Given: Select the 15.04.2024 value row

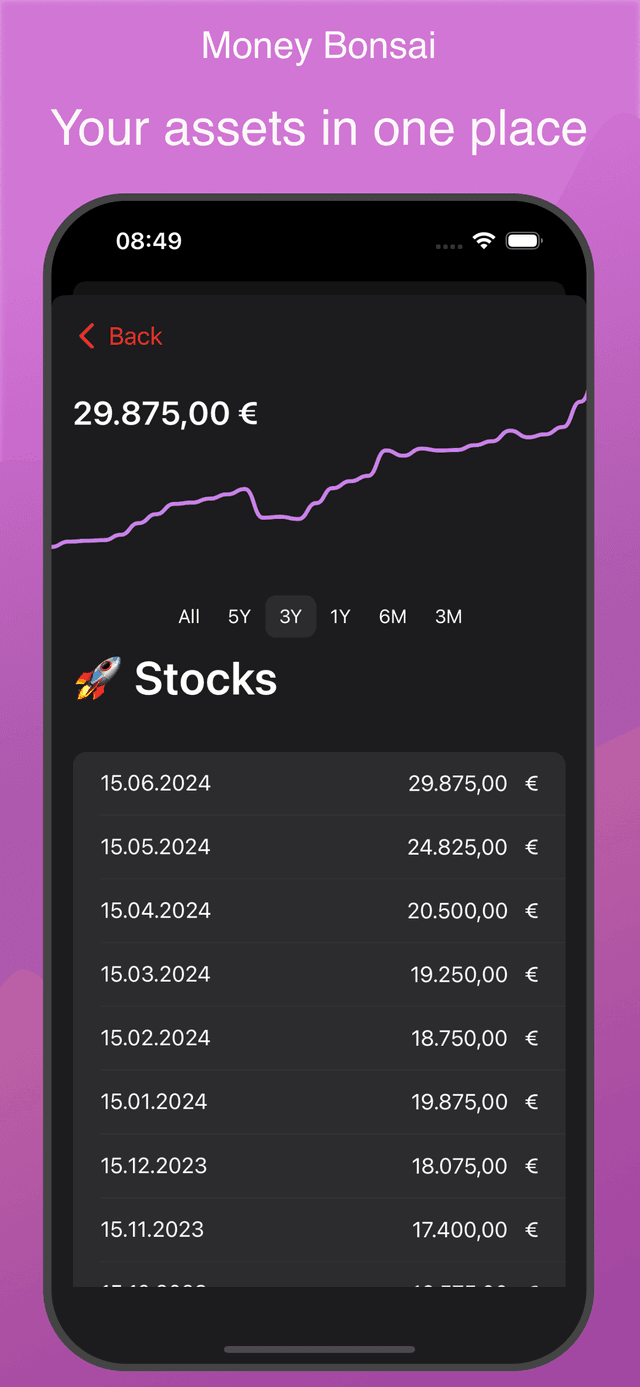Looking at the screenshot, I should tap(318, 911).
